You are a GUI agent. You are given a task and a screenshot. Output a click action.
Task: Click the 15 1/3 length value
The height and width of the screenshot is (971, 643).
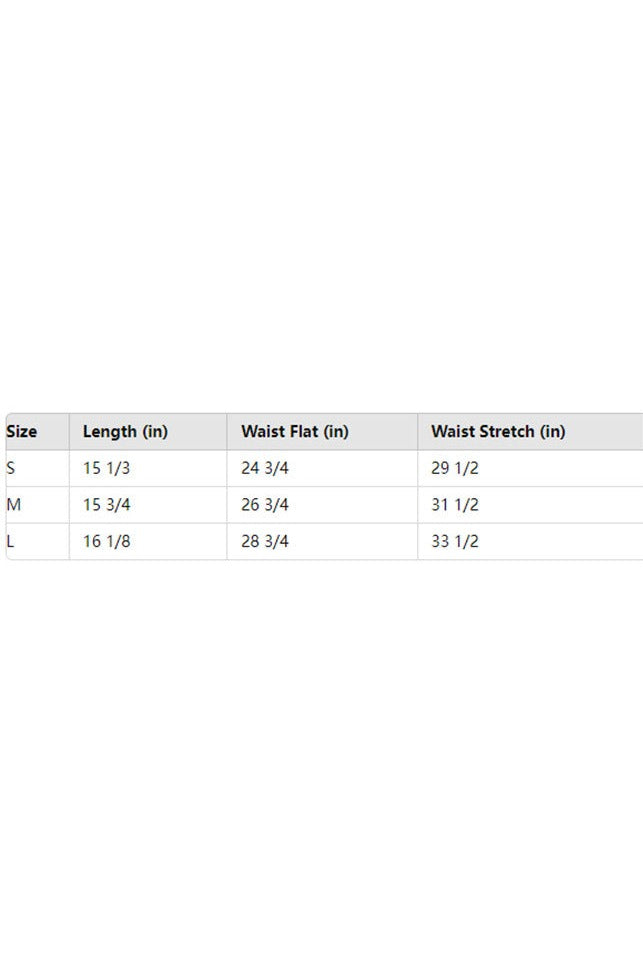click(x=106, y=468)
